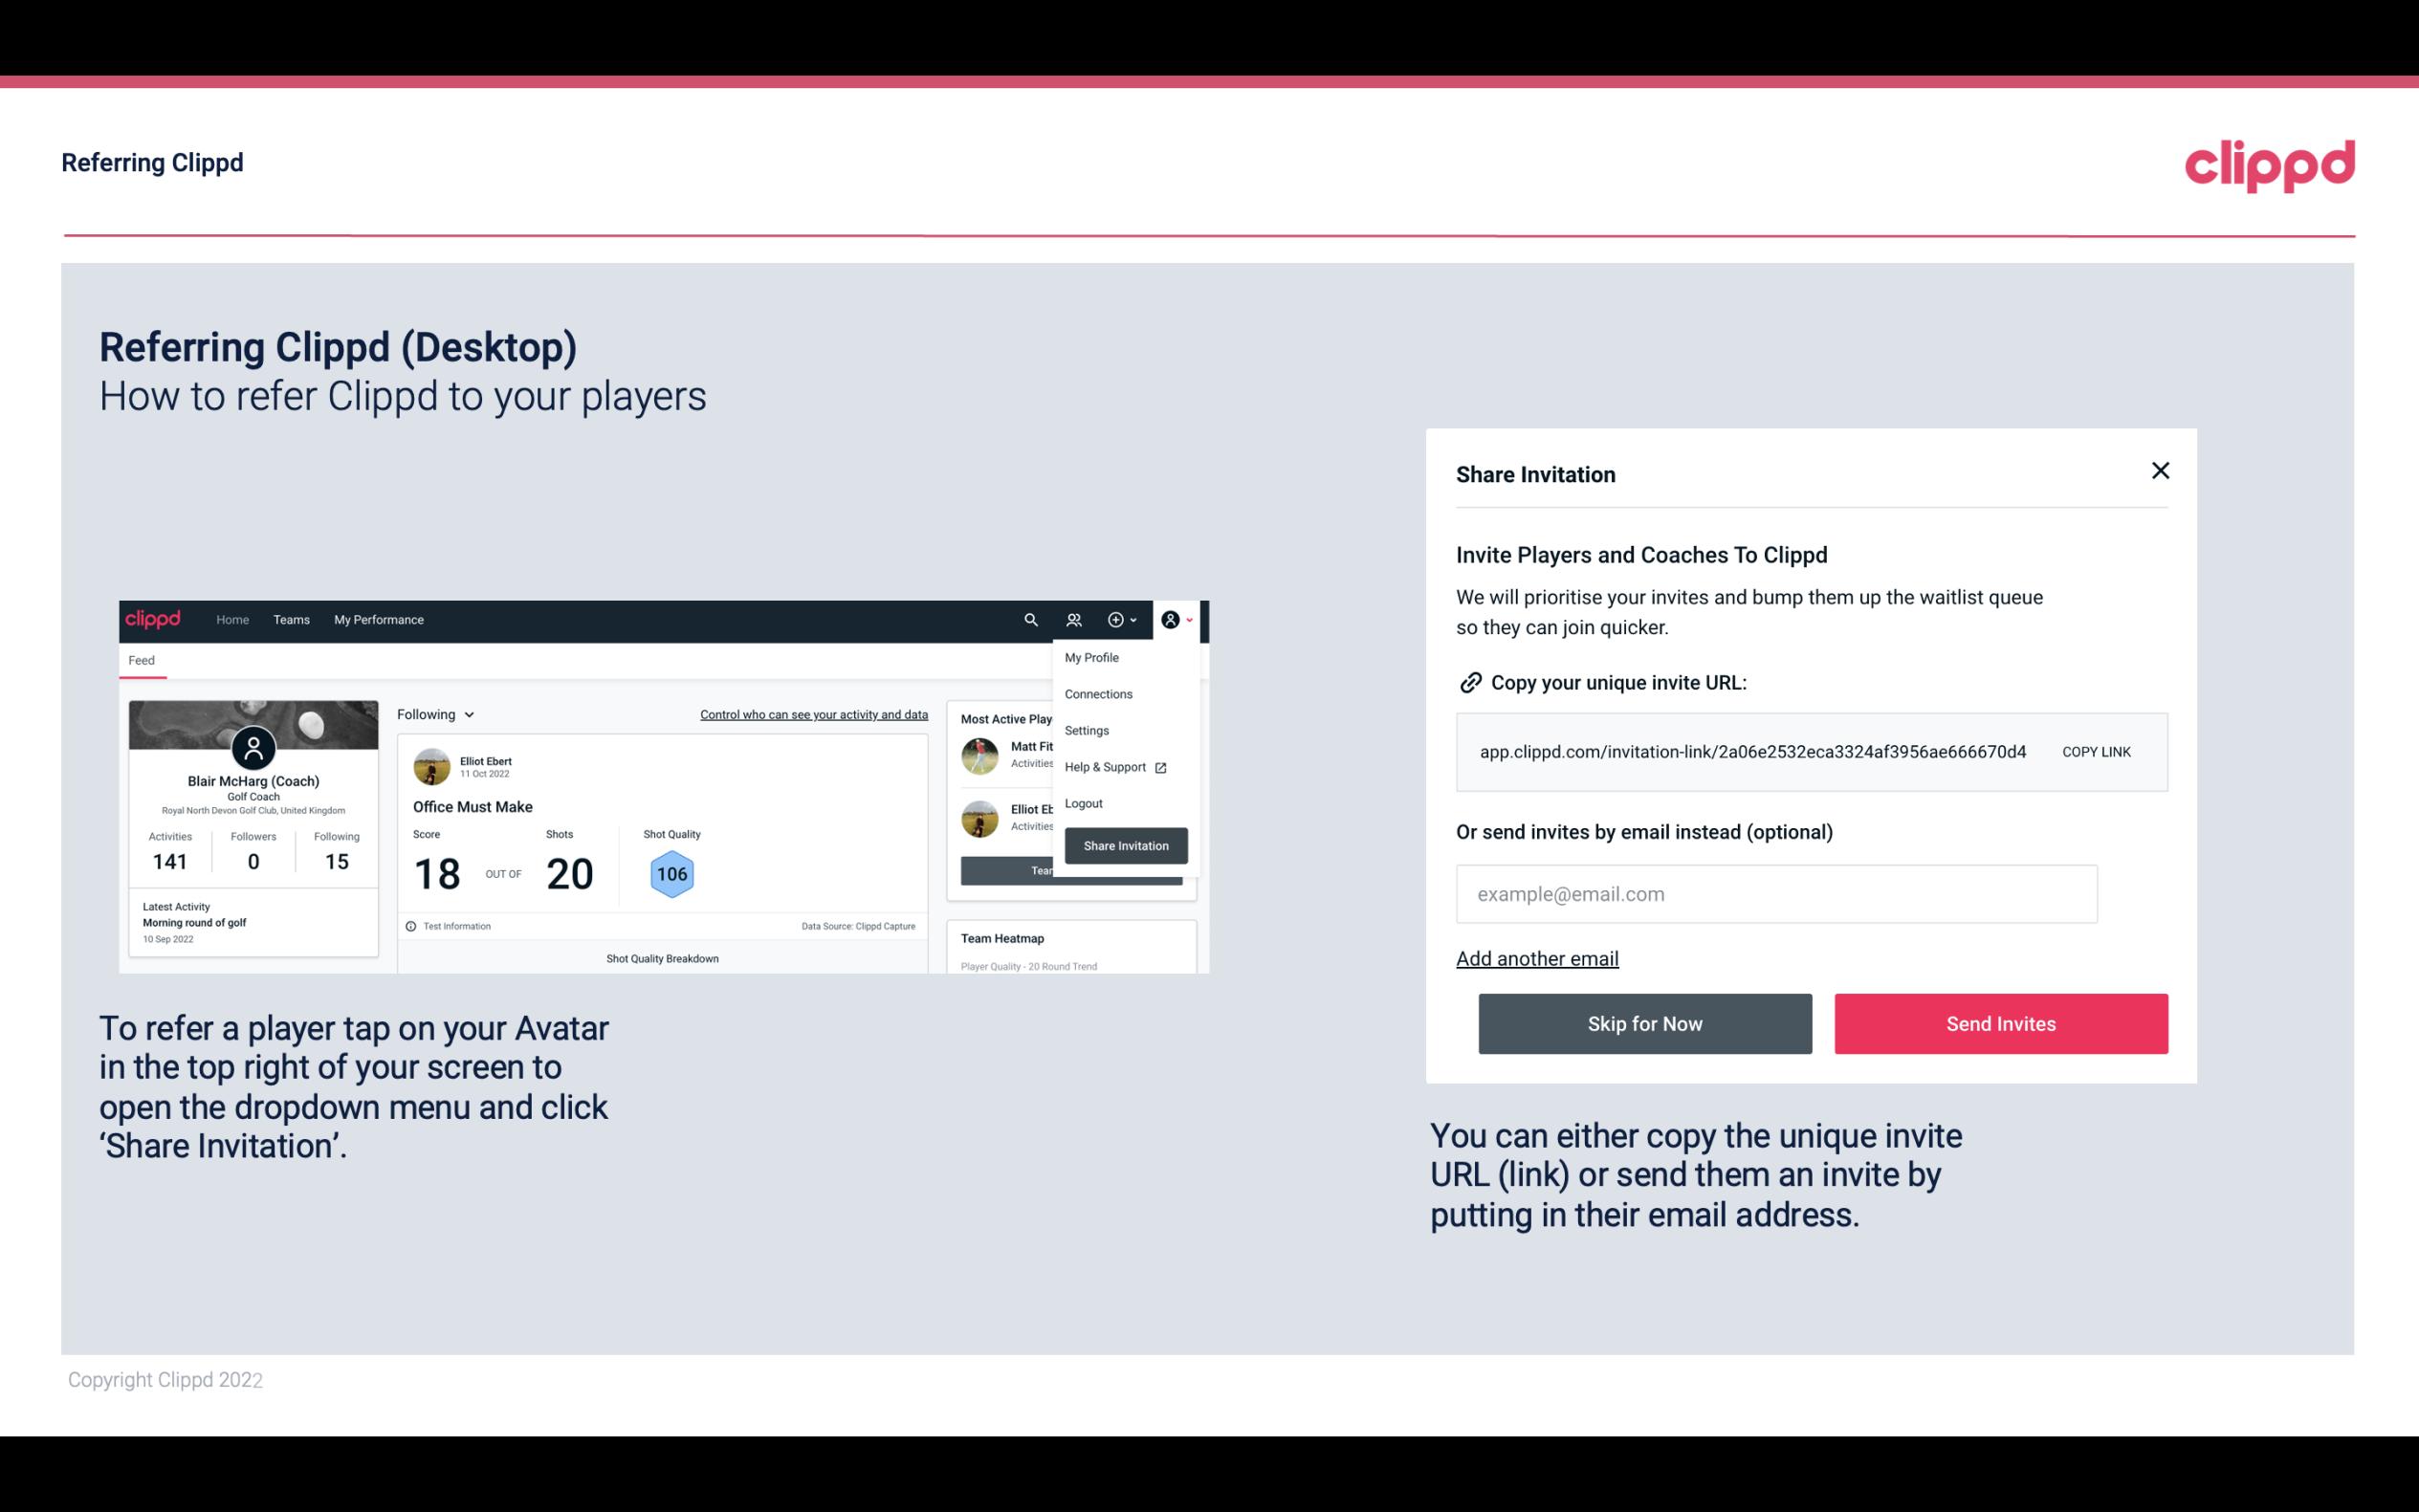Click the email input field in modal
Image resolution: width=2419 pixels, height=1512 pixels.
point(1776,893)
